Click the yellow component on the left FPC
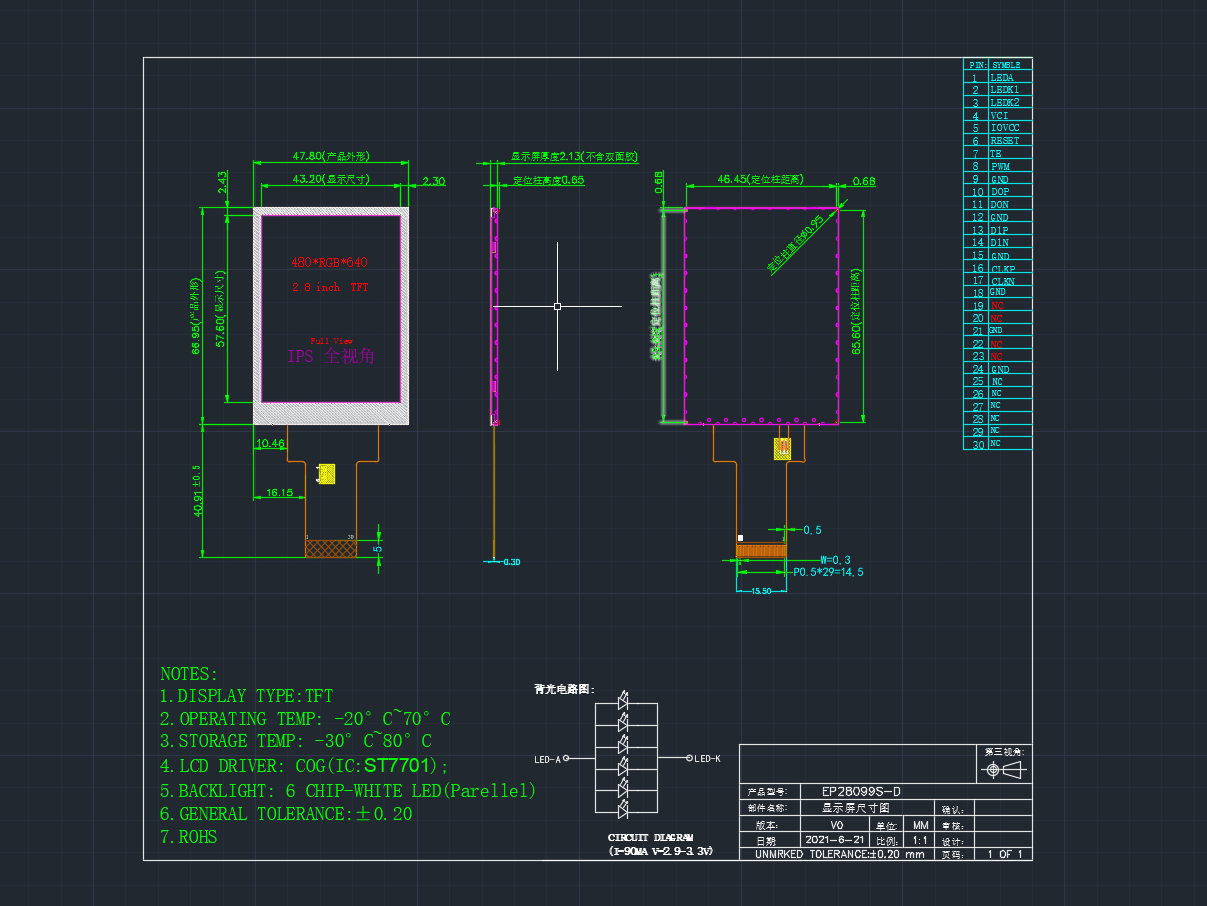 pyautogui.click(x=326, y=473)
